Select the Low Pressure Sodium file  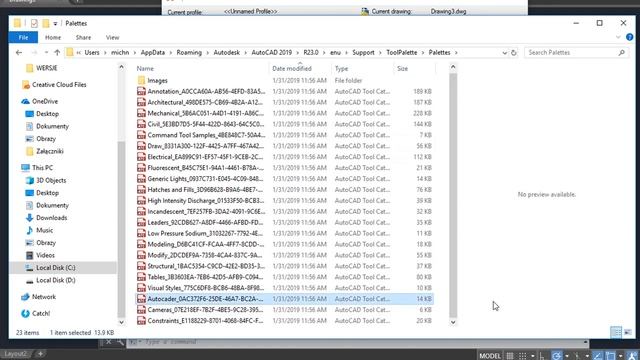tap(284, 233)
